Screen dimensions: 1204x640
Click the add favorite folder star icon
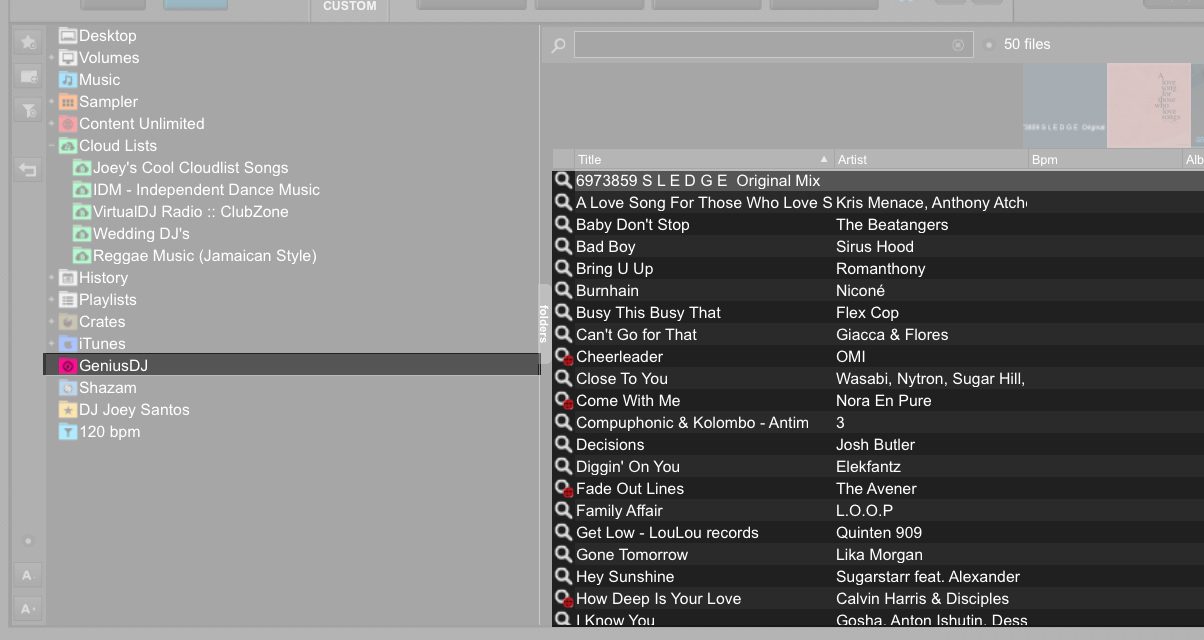pyautogui.click(x=28, y=43)
